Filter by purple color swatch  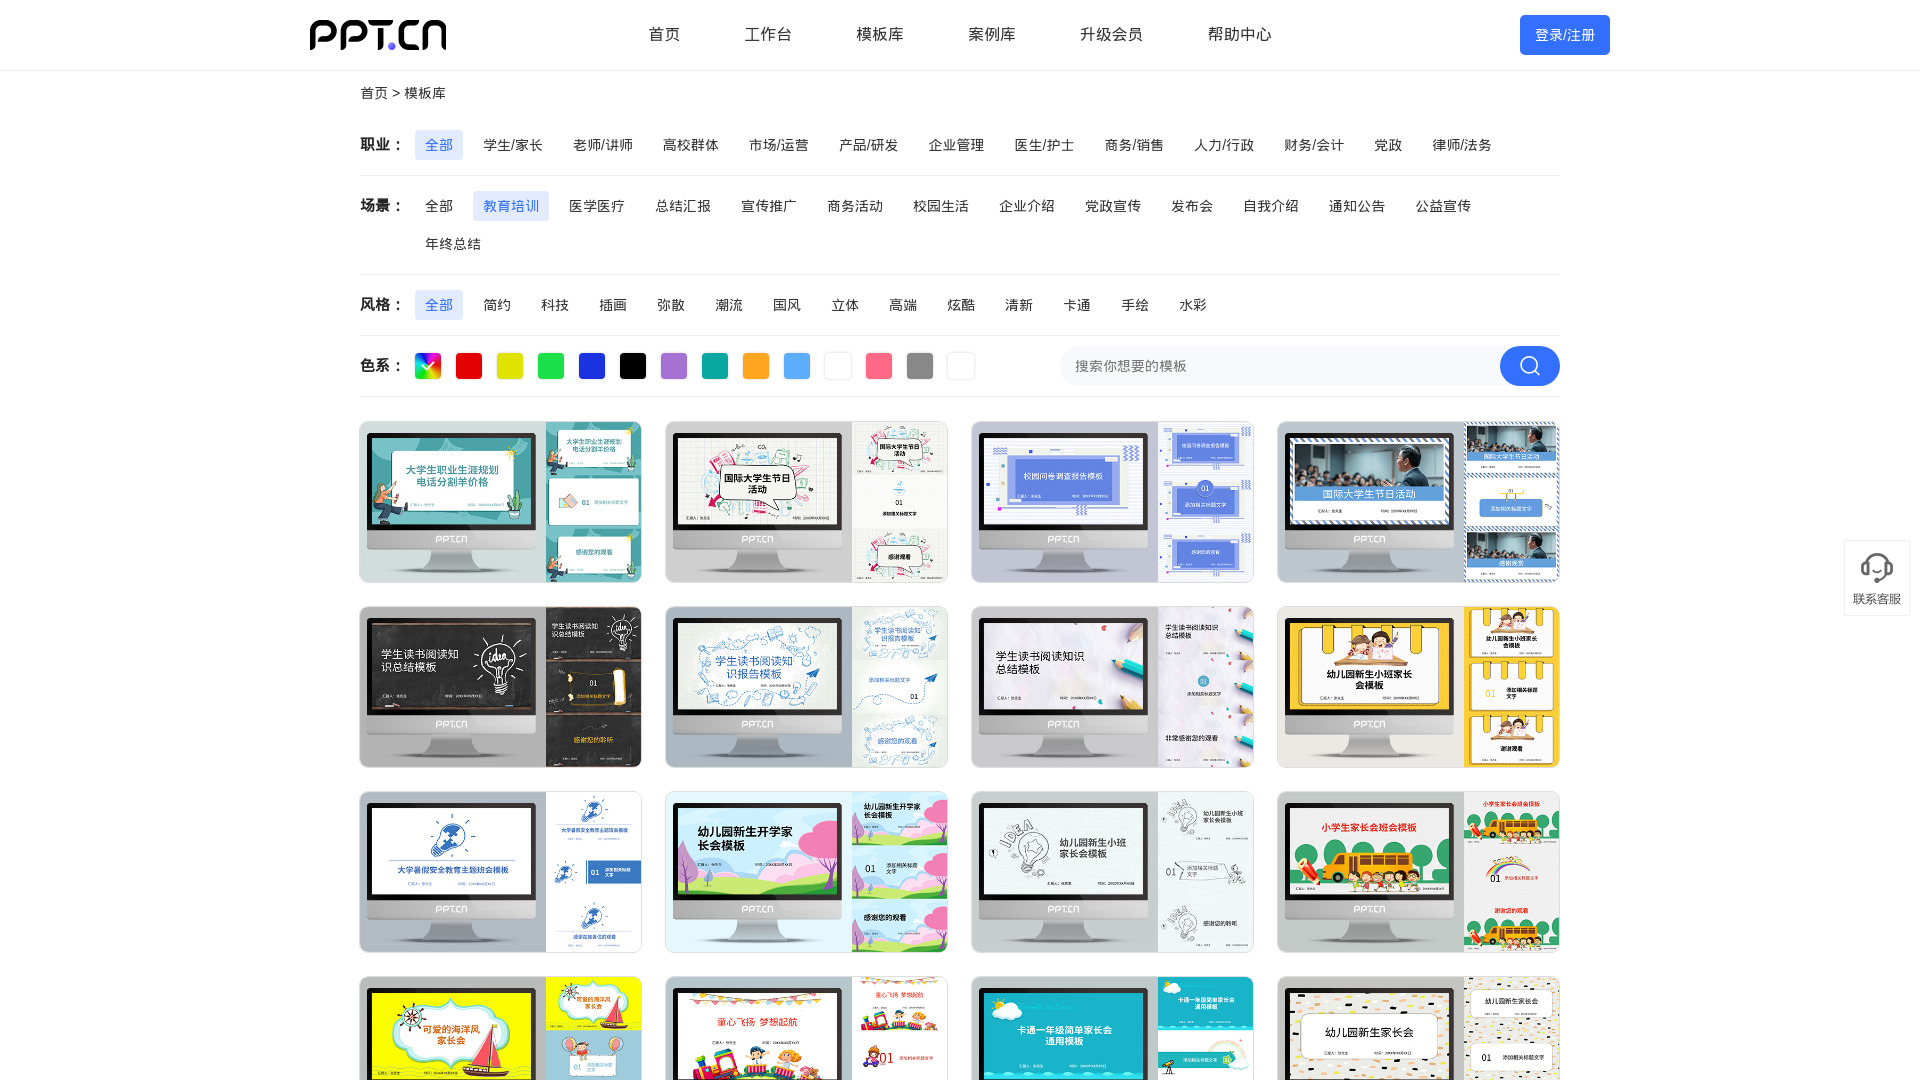pos(674,366)
